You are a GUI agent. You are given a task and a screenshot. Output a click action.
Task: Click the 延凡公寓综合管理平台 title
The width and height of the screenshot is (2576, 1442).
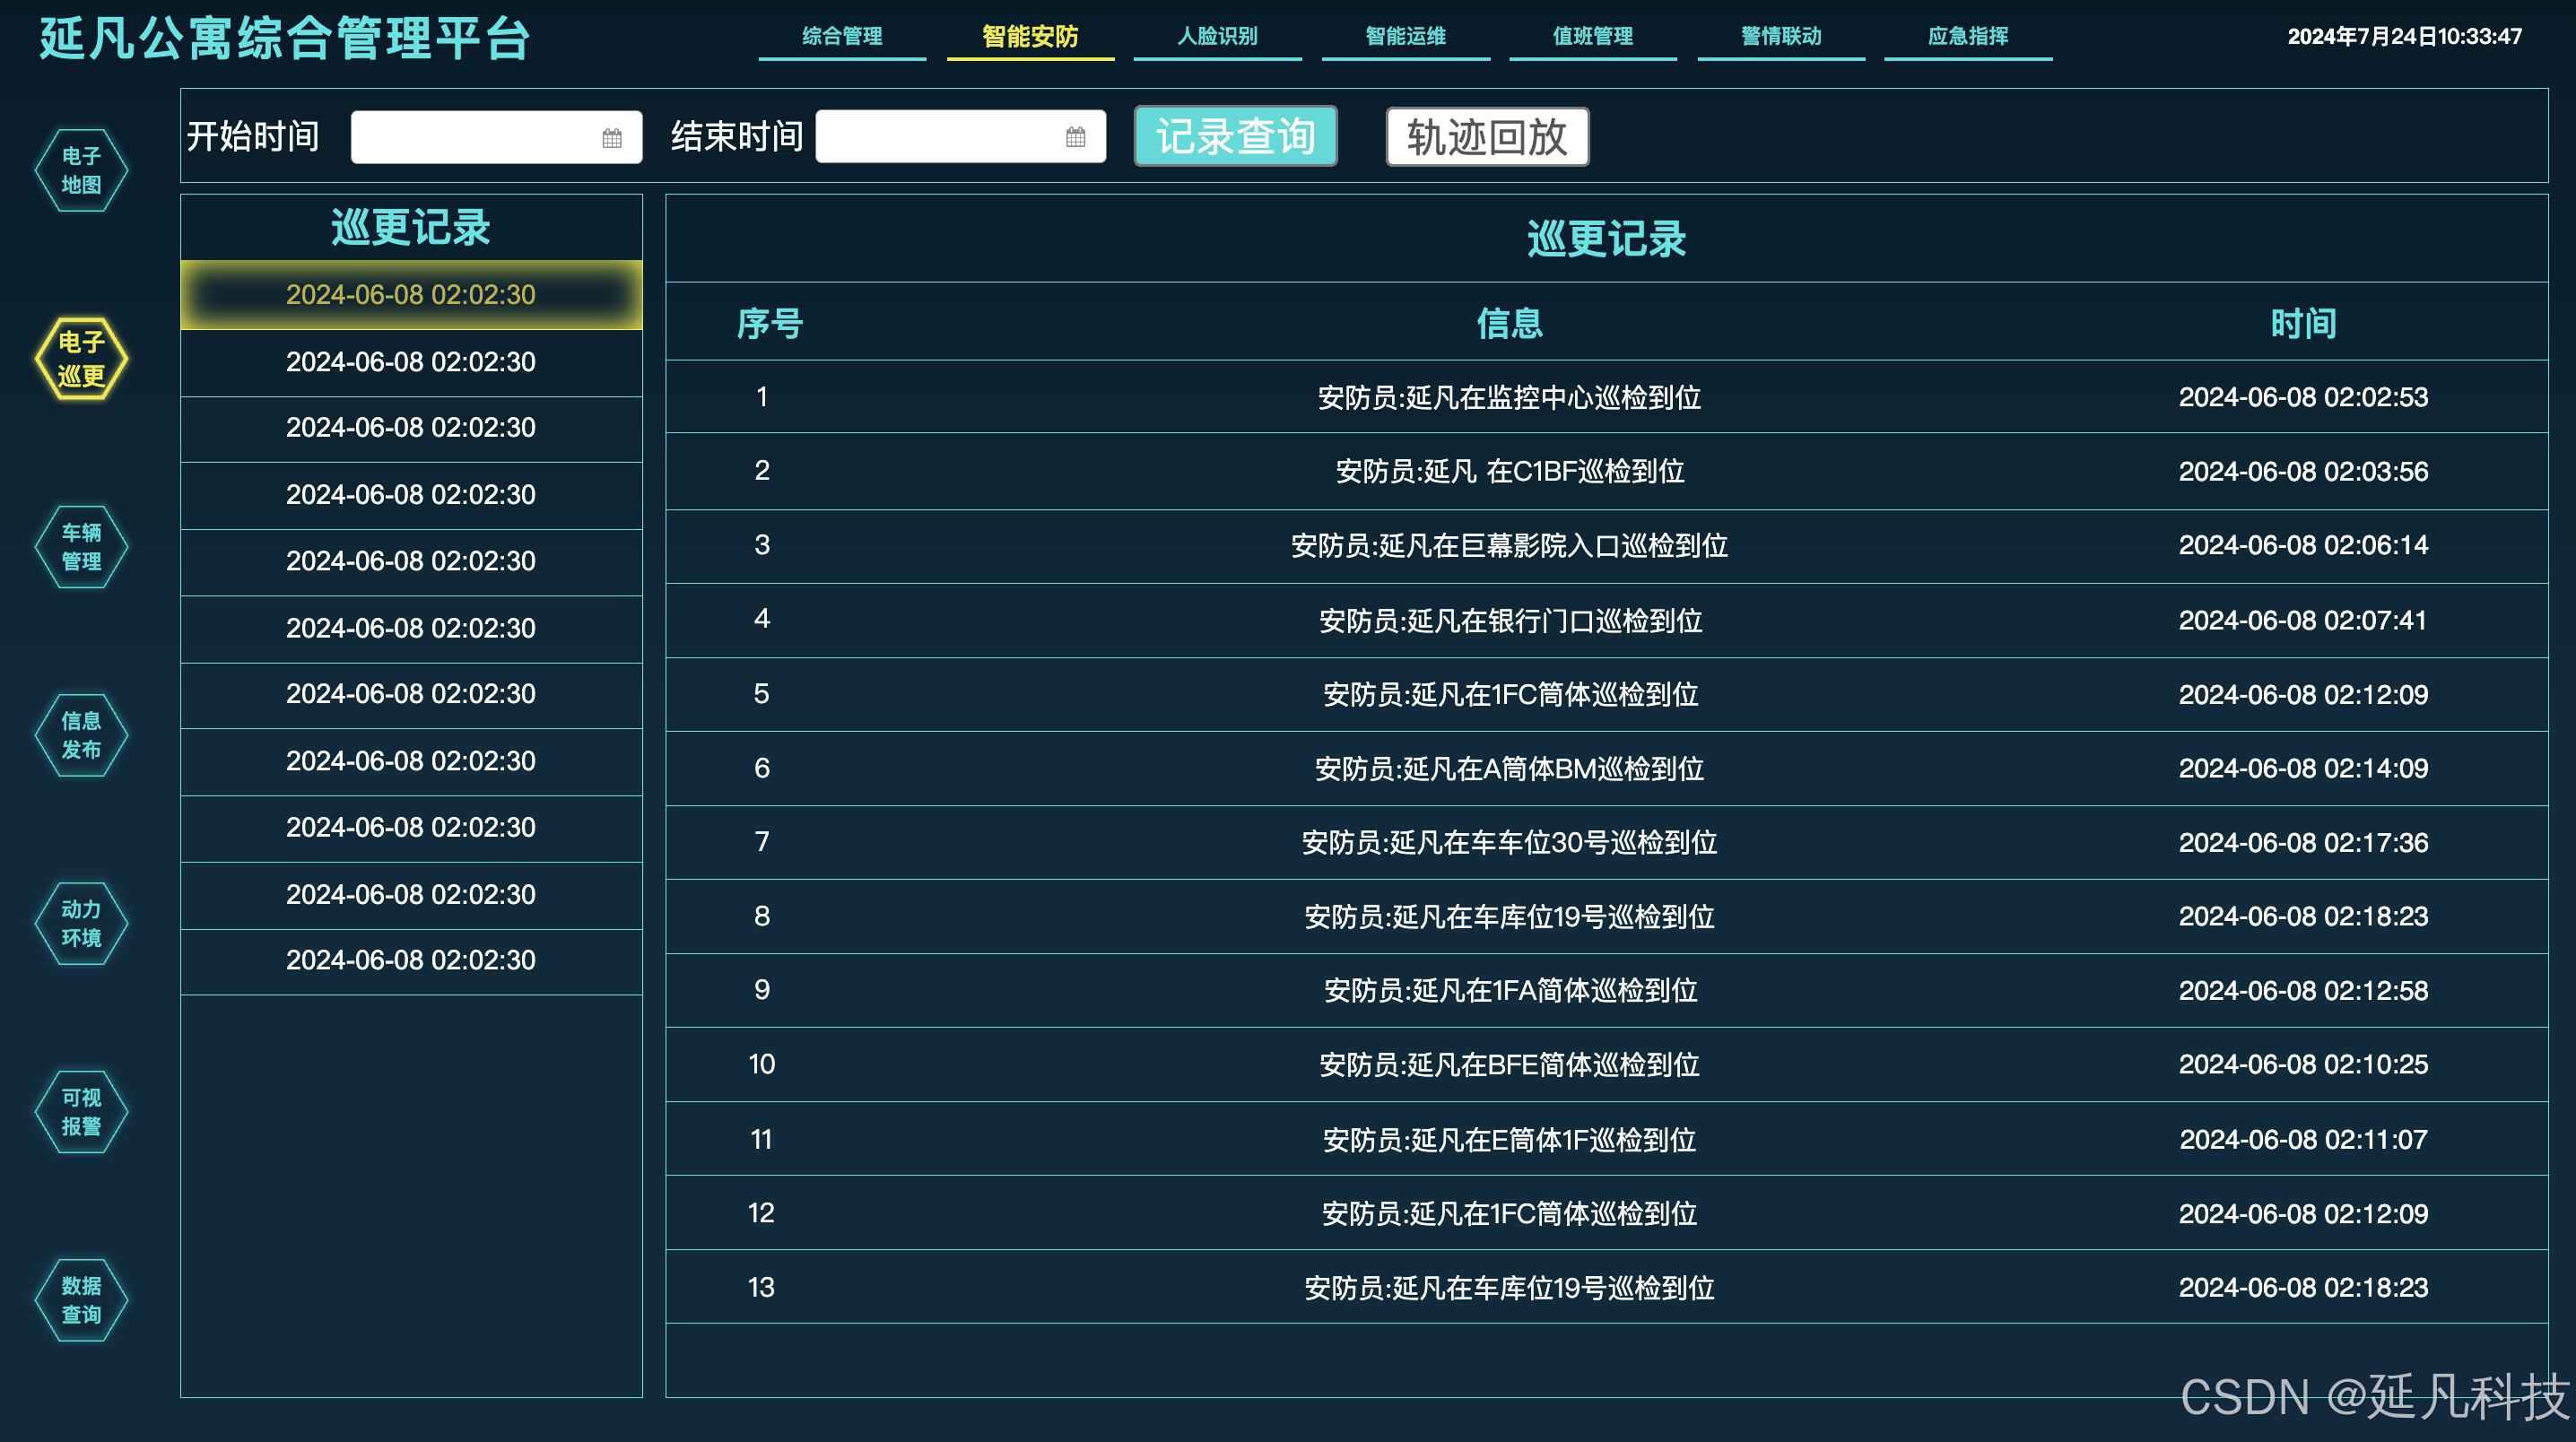(x=284, y=39)
